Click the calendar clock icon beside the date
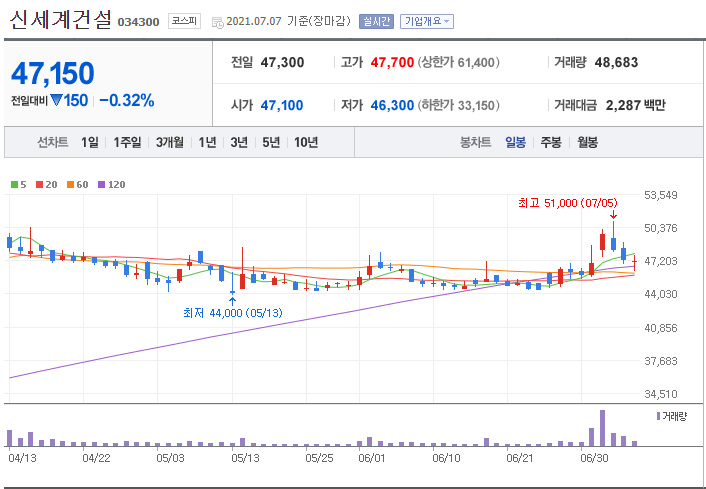706x489 pixels. [217, 23]
